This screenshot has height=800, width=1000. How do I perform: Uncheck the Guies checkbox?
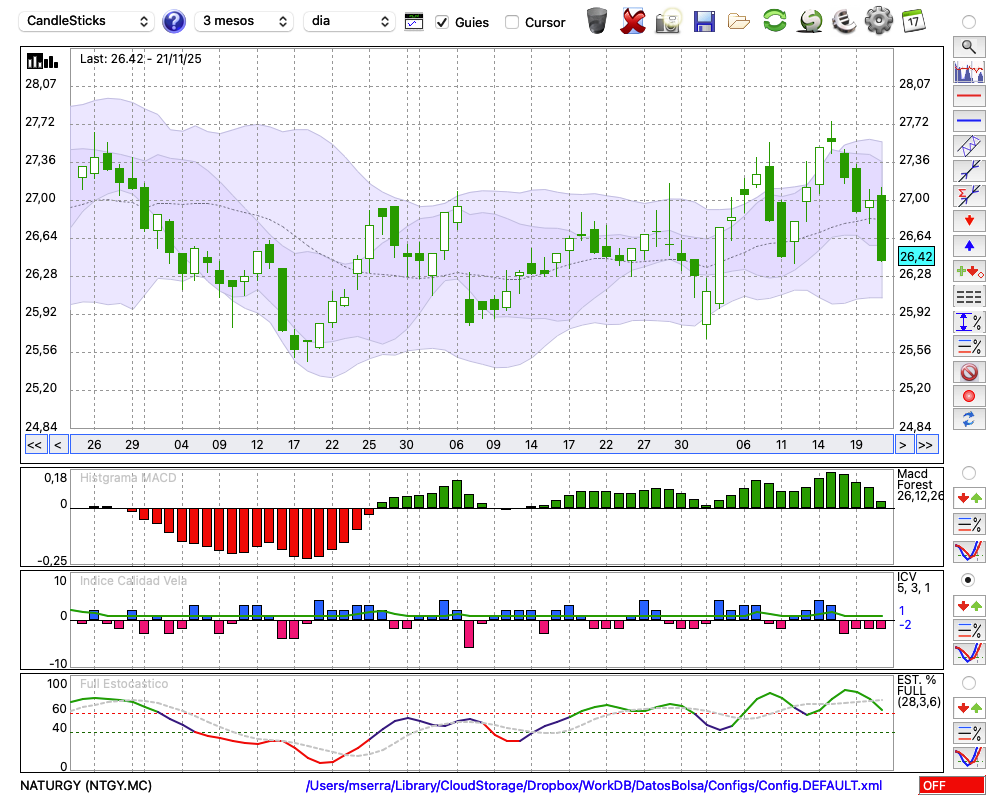442,22
